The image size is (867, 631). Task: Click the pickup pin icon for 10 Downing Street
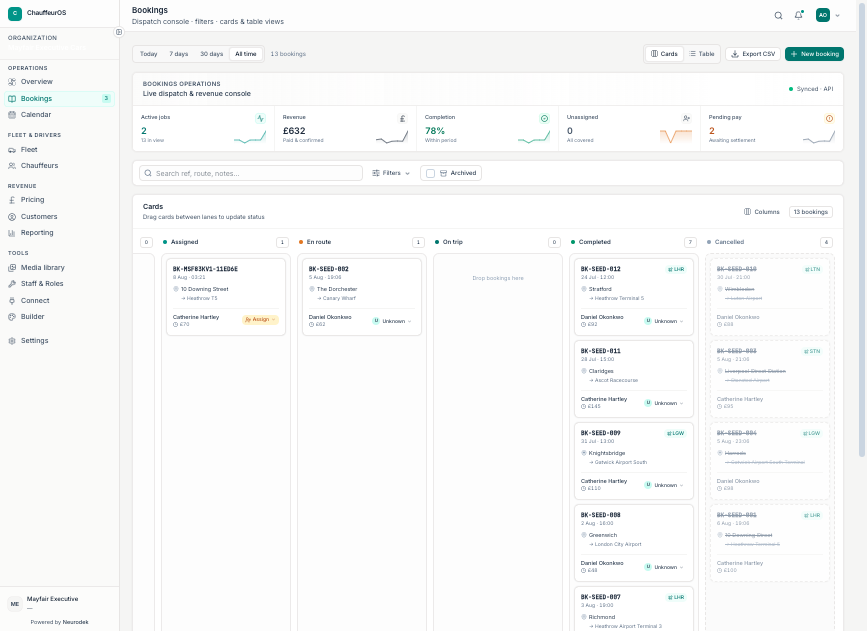(176, 289)
